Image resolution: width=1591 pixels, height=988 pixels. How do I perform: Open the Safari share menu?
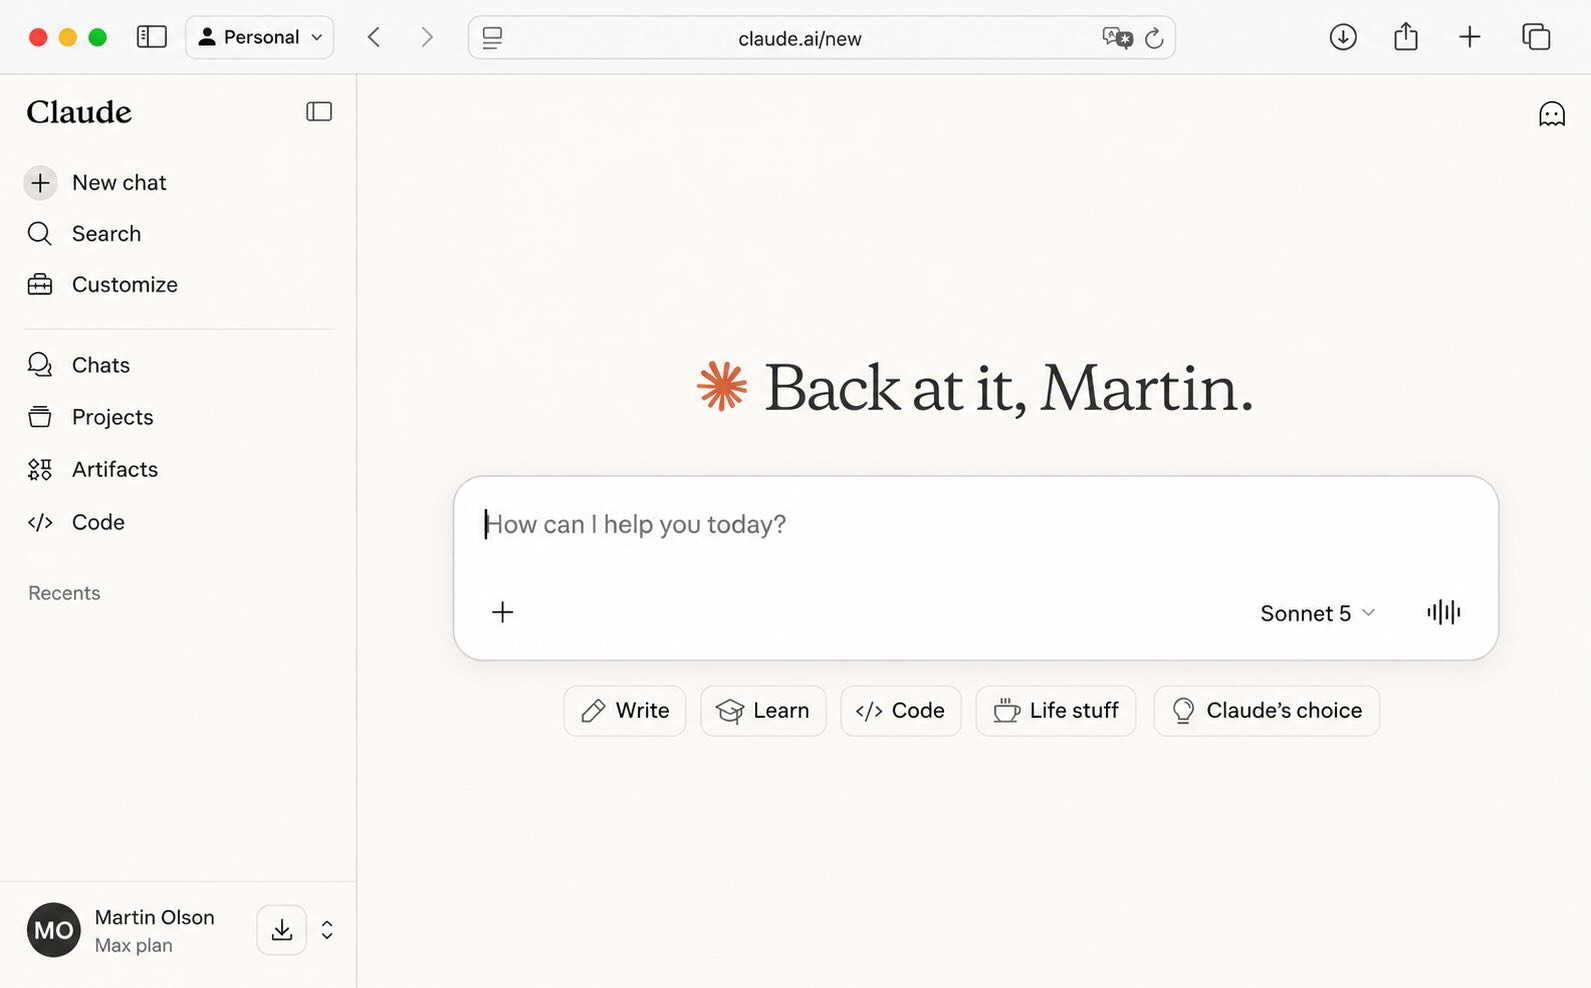pyautogui.click(x=1406, y=36)
